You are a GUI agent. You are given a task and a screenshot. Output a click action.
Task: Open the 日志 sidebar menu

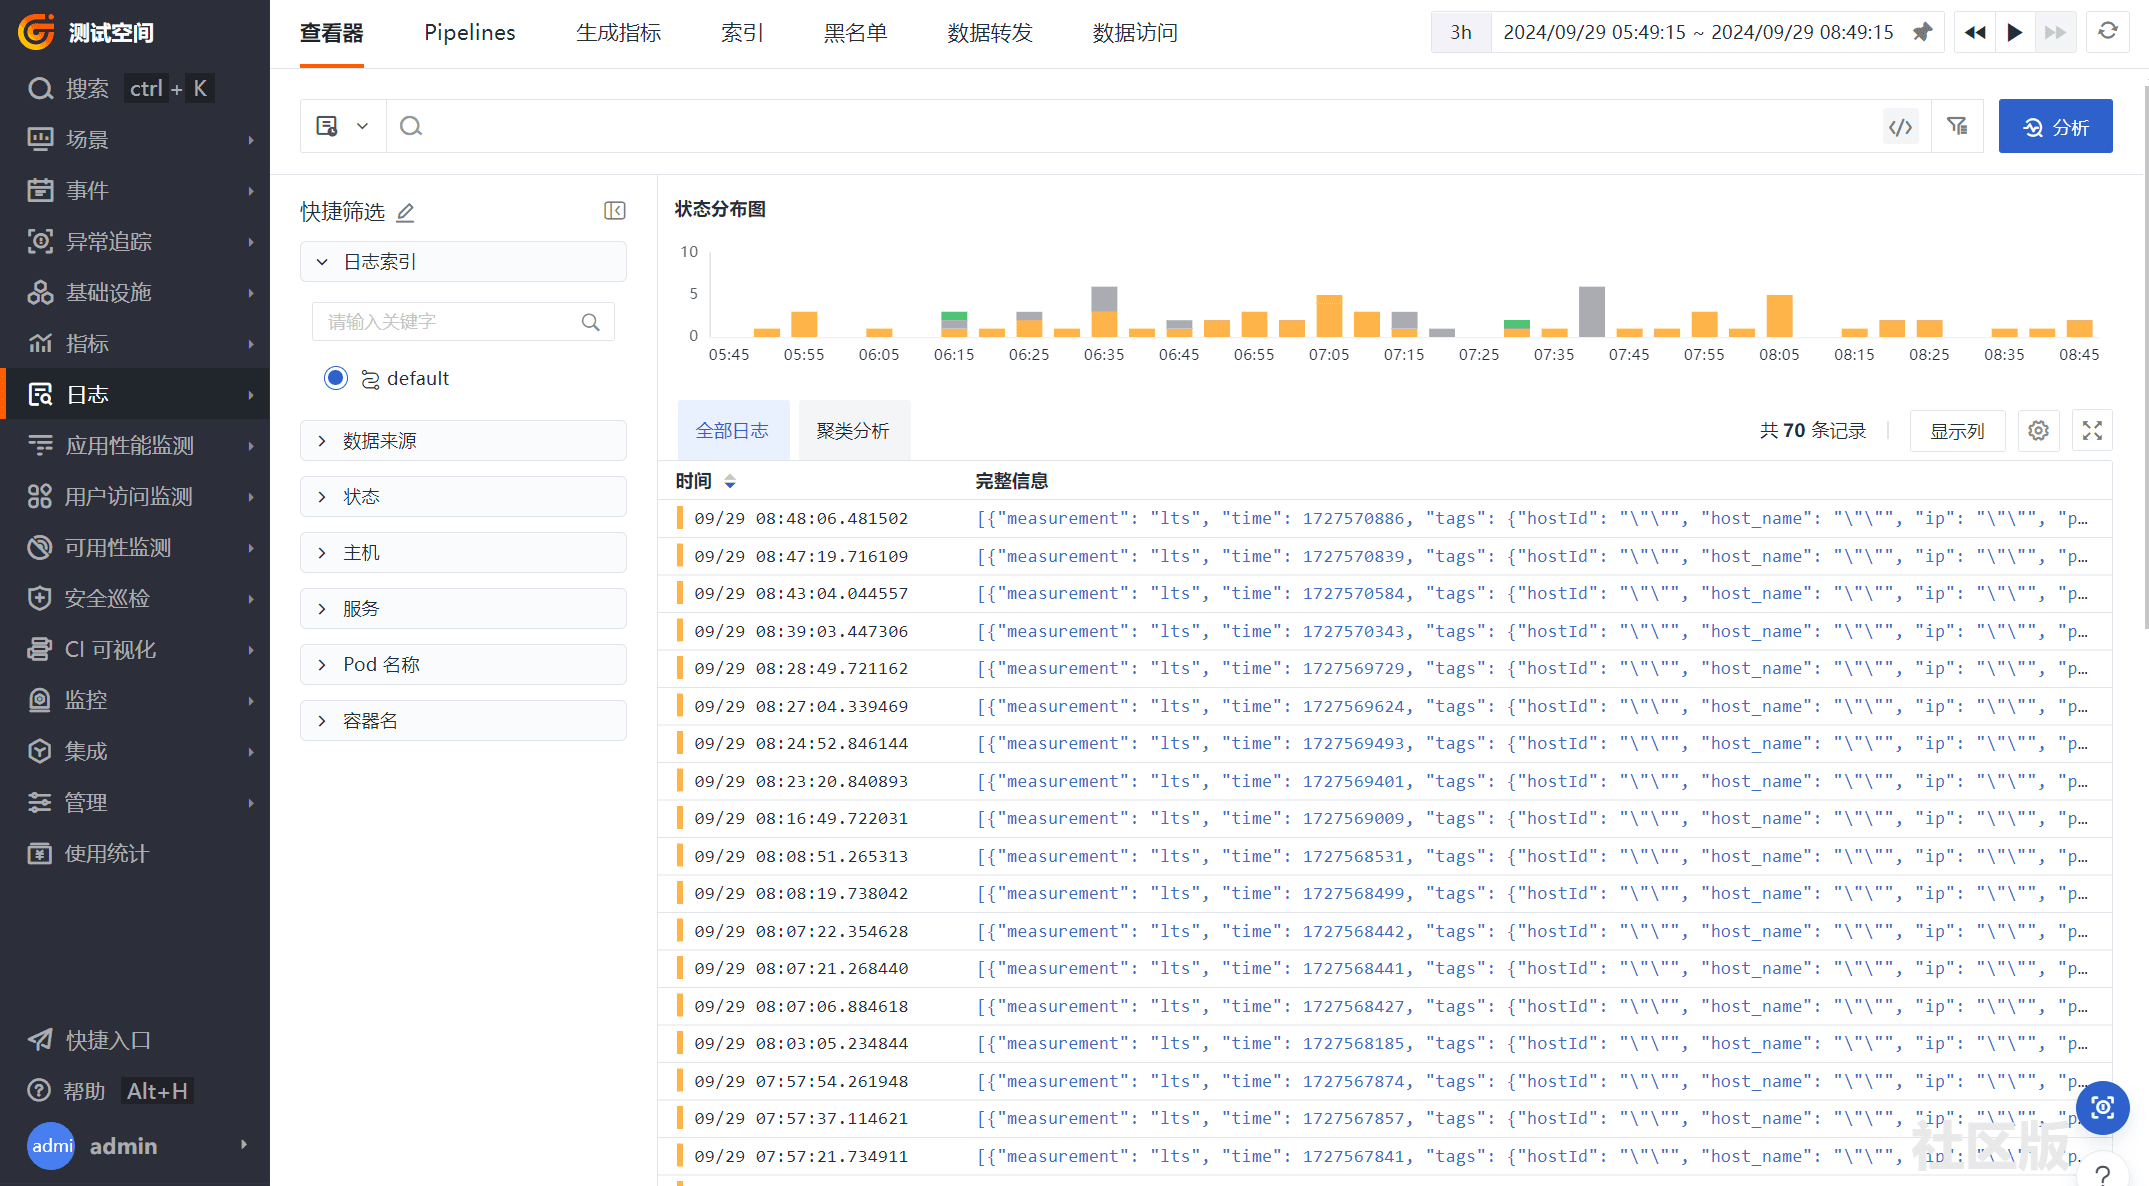135,394
